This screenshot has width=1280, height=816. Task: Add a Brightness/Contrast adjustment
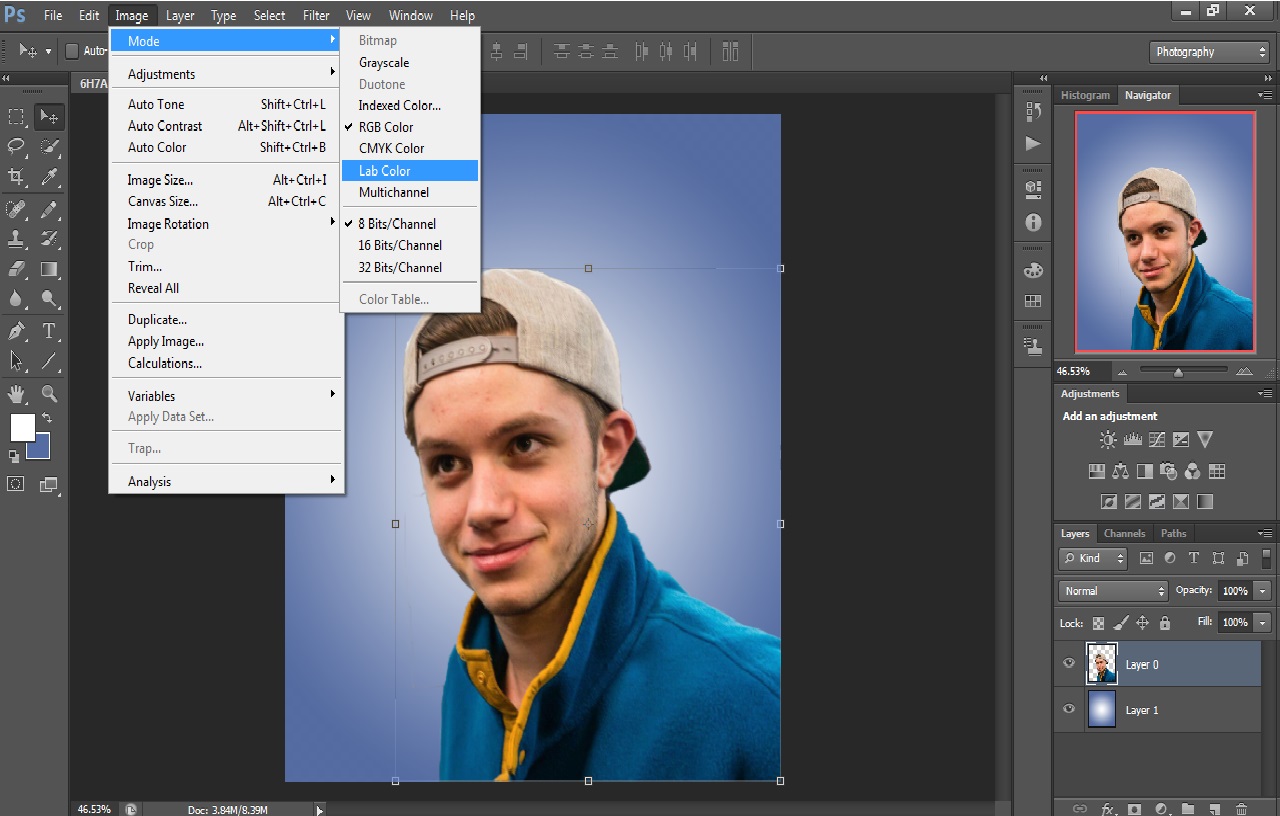coord(1108,439)
